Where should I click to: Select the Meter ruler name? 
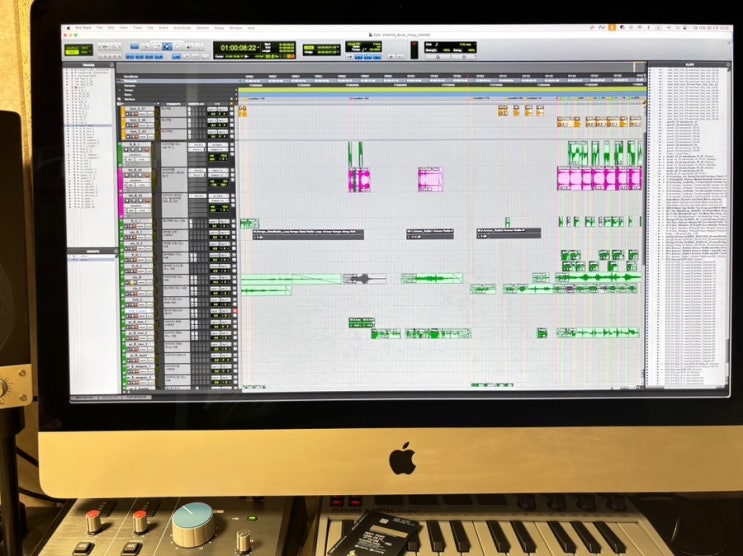(x=128, y=94)
